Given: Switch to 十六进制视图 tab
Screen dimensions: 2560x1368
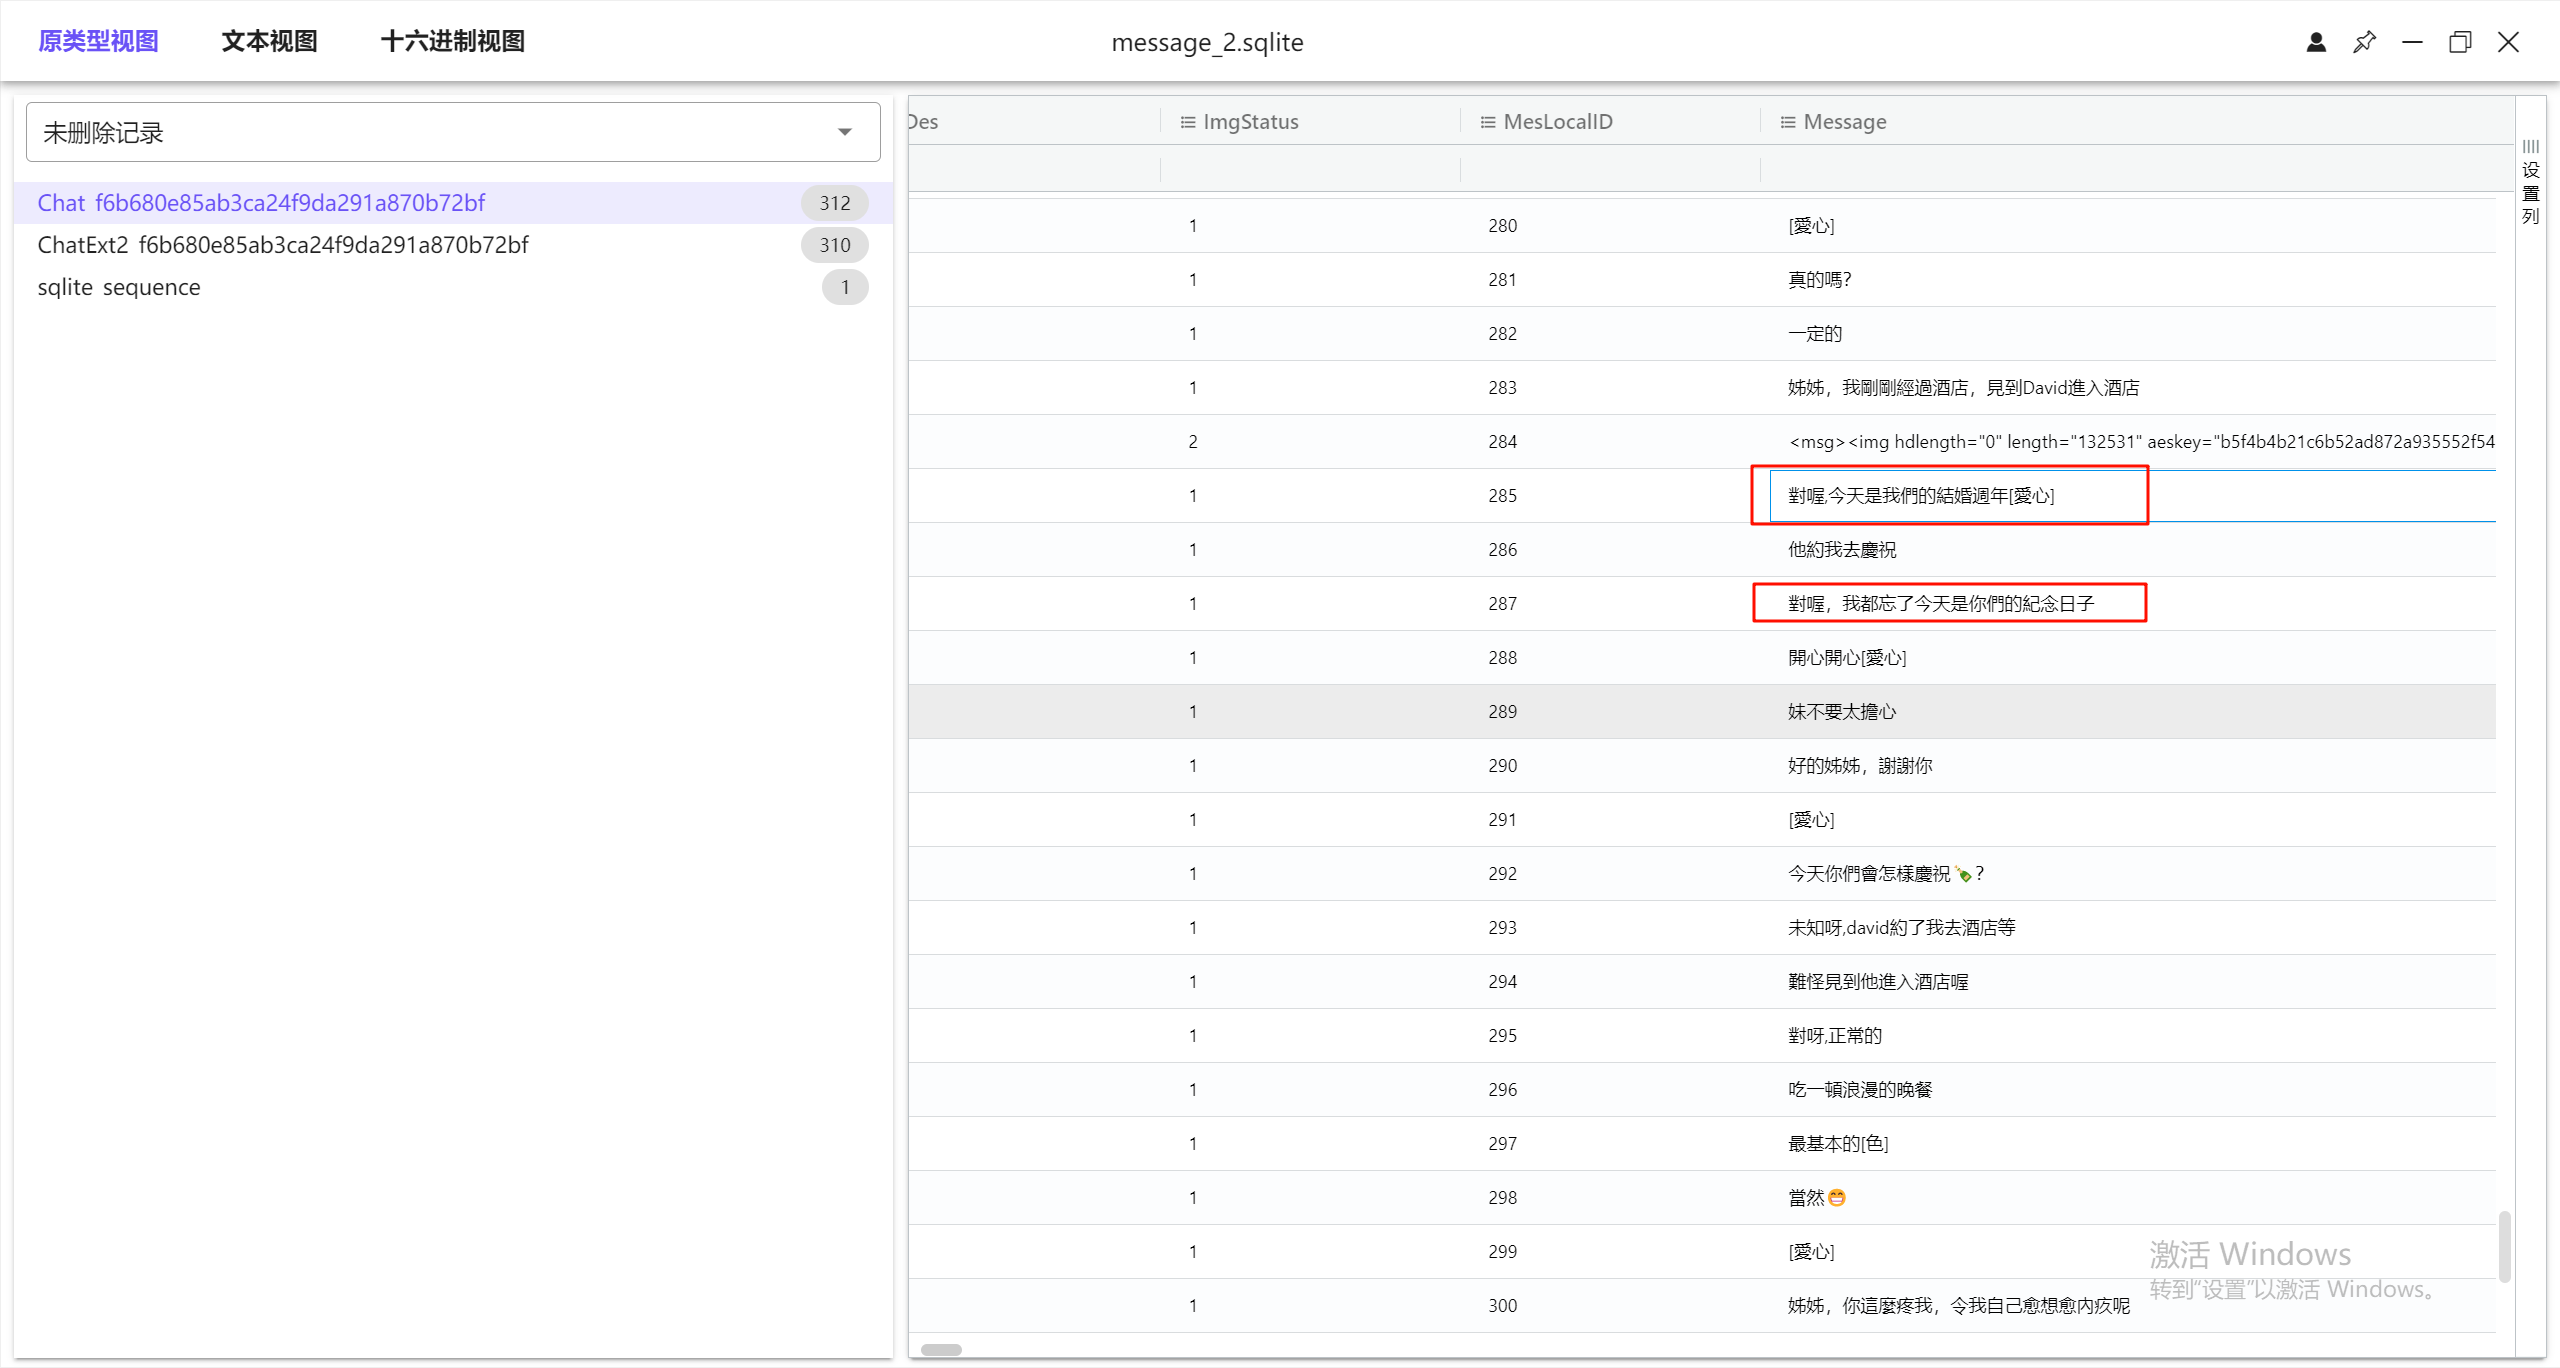Looking at the screenshot, I should click(452, 42).
